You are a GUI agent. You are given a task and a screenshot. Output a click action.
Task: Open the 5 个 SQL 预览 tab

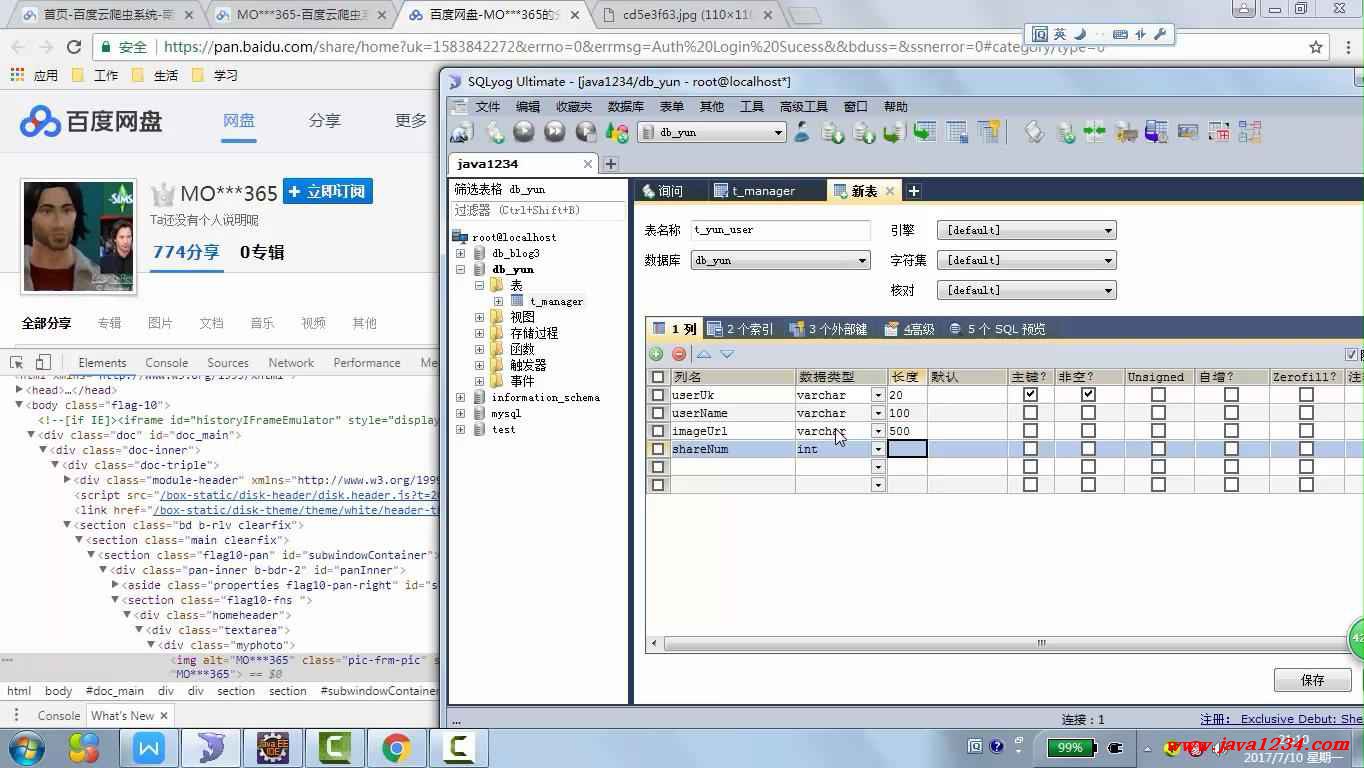(997, 329)
